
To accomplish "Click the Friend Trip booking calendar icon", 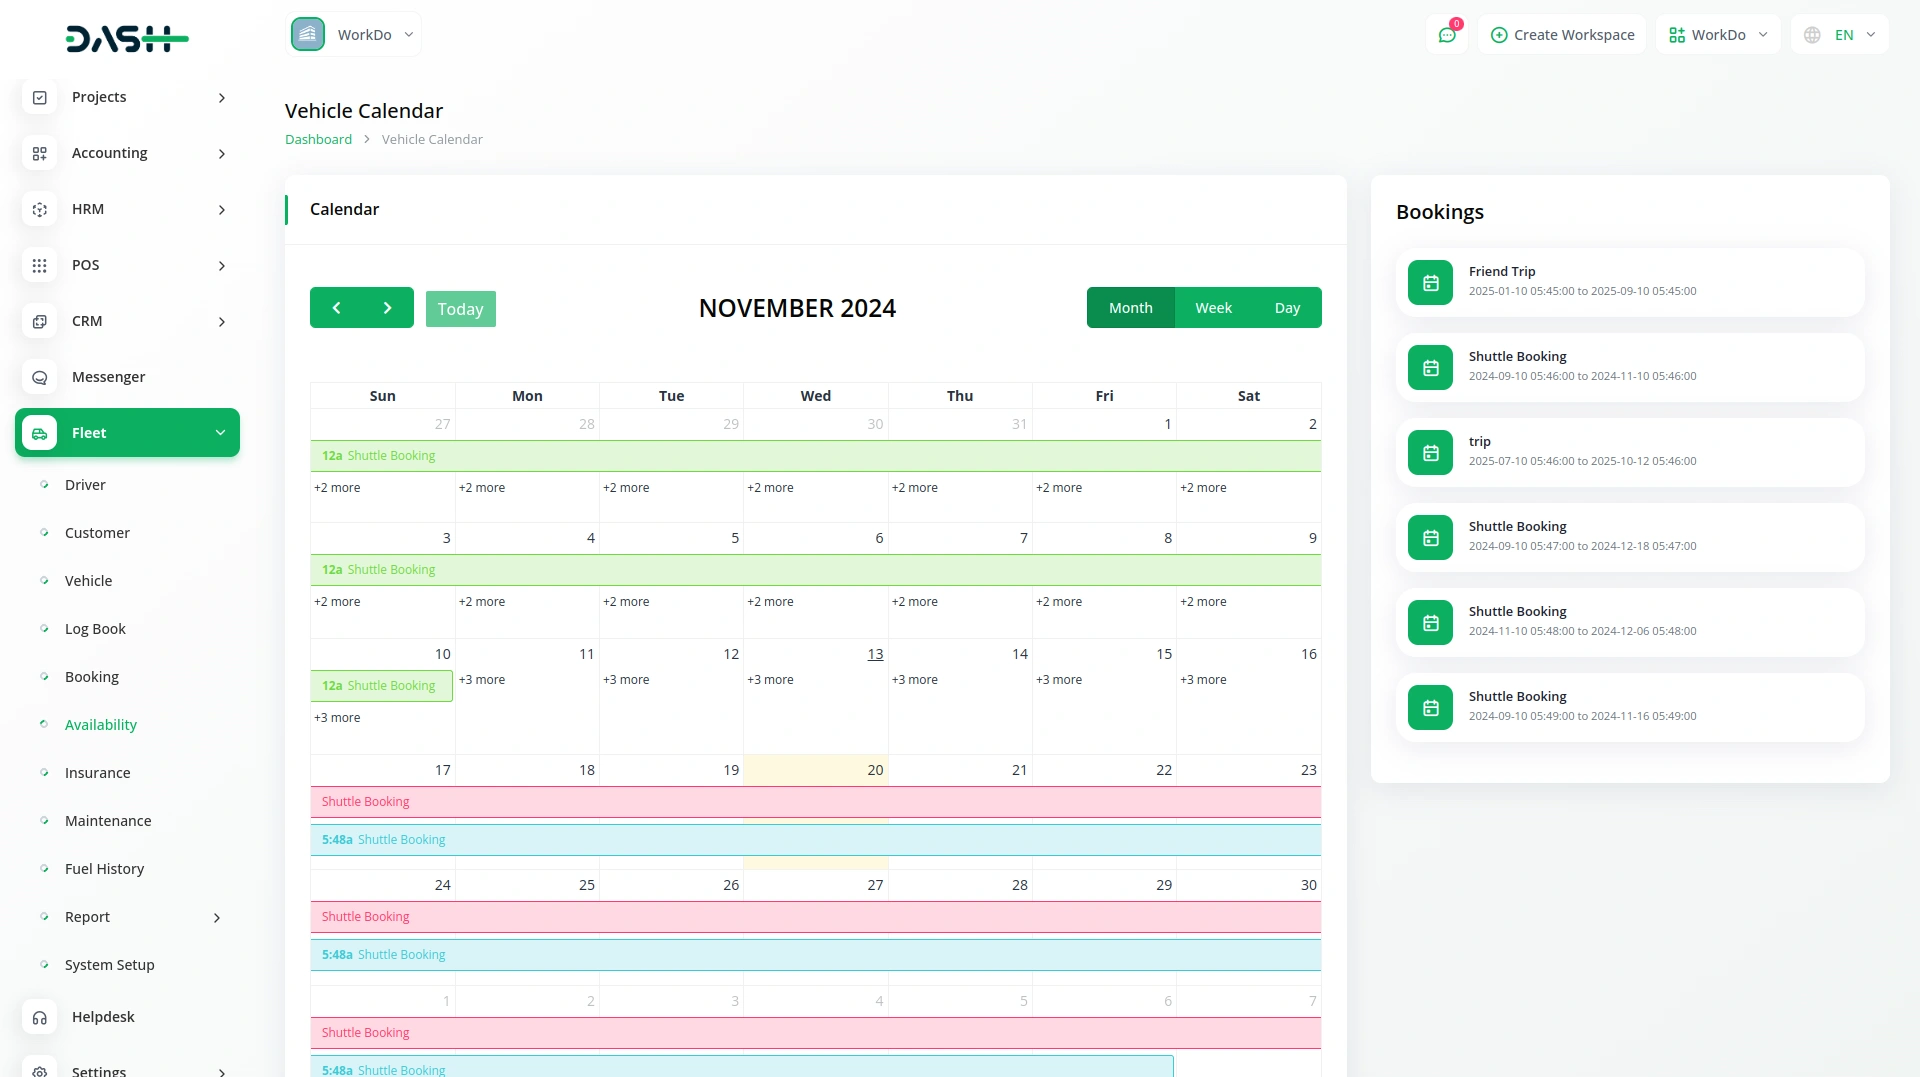I will tap(1430, 283).
